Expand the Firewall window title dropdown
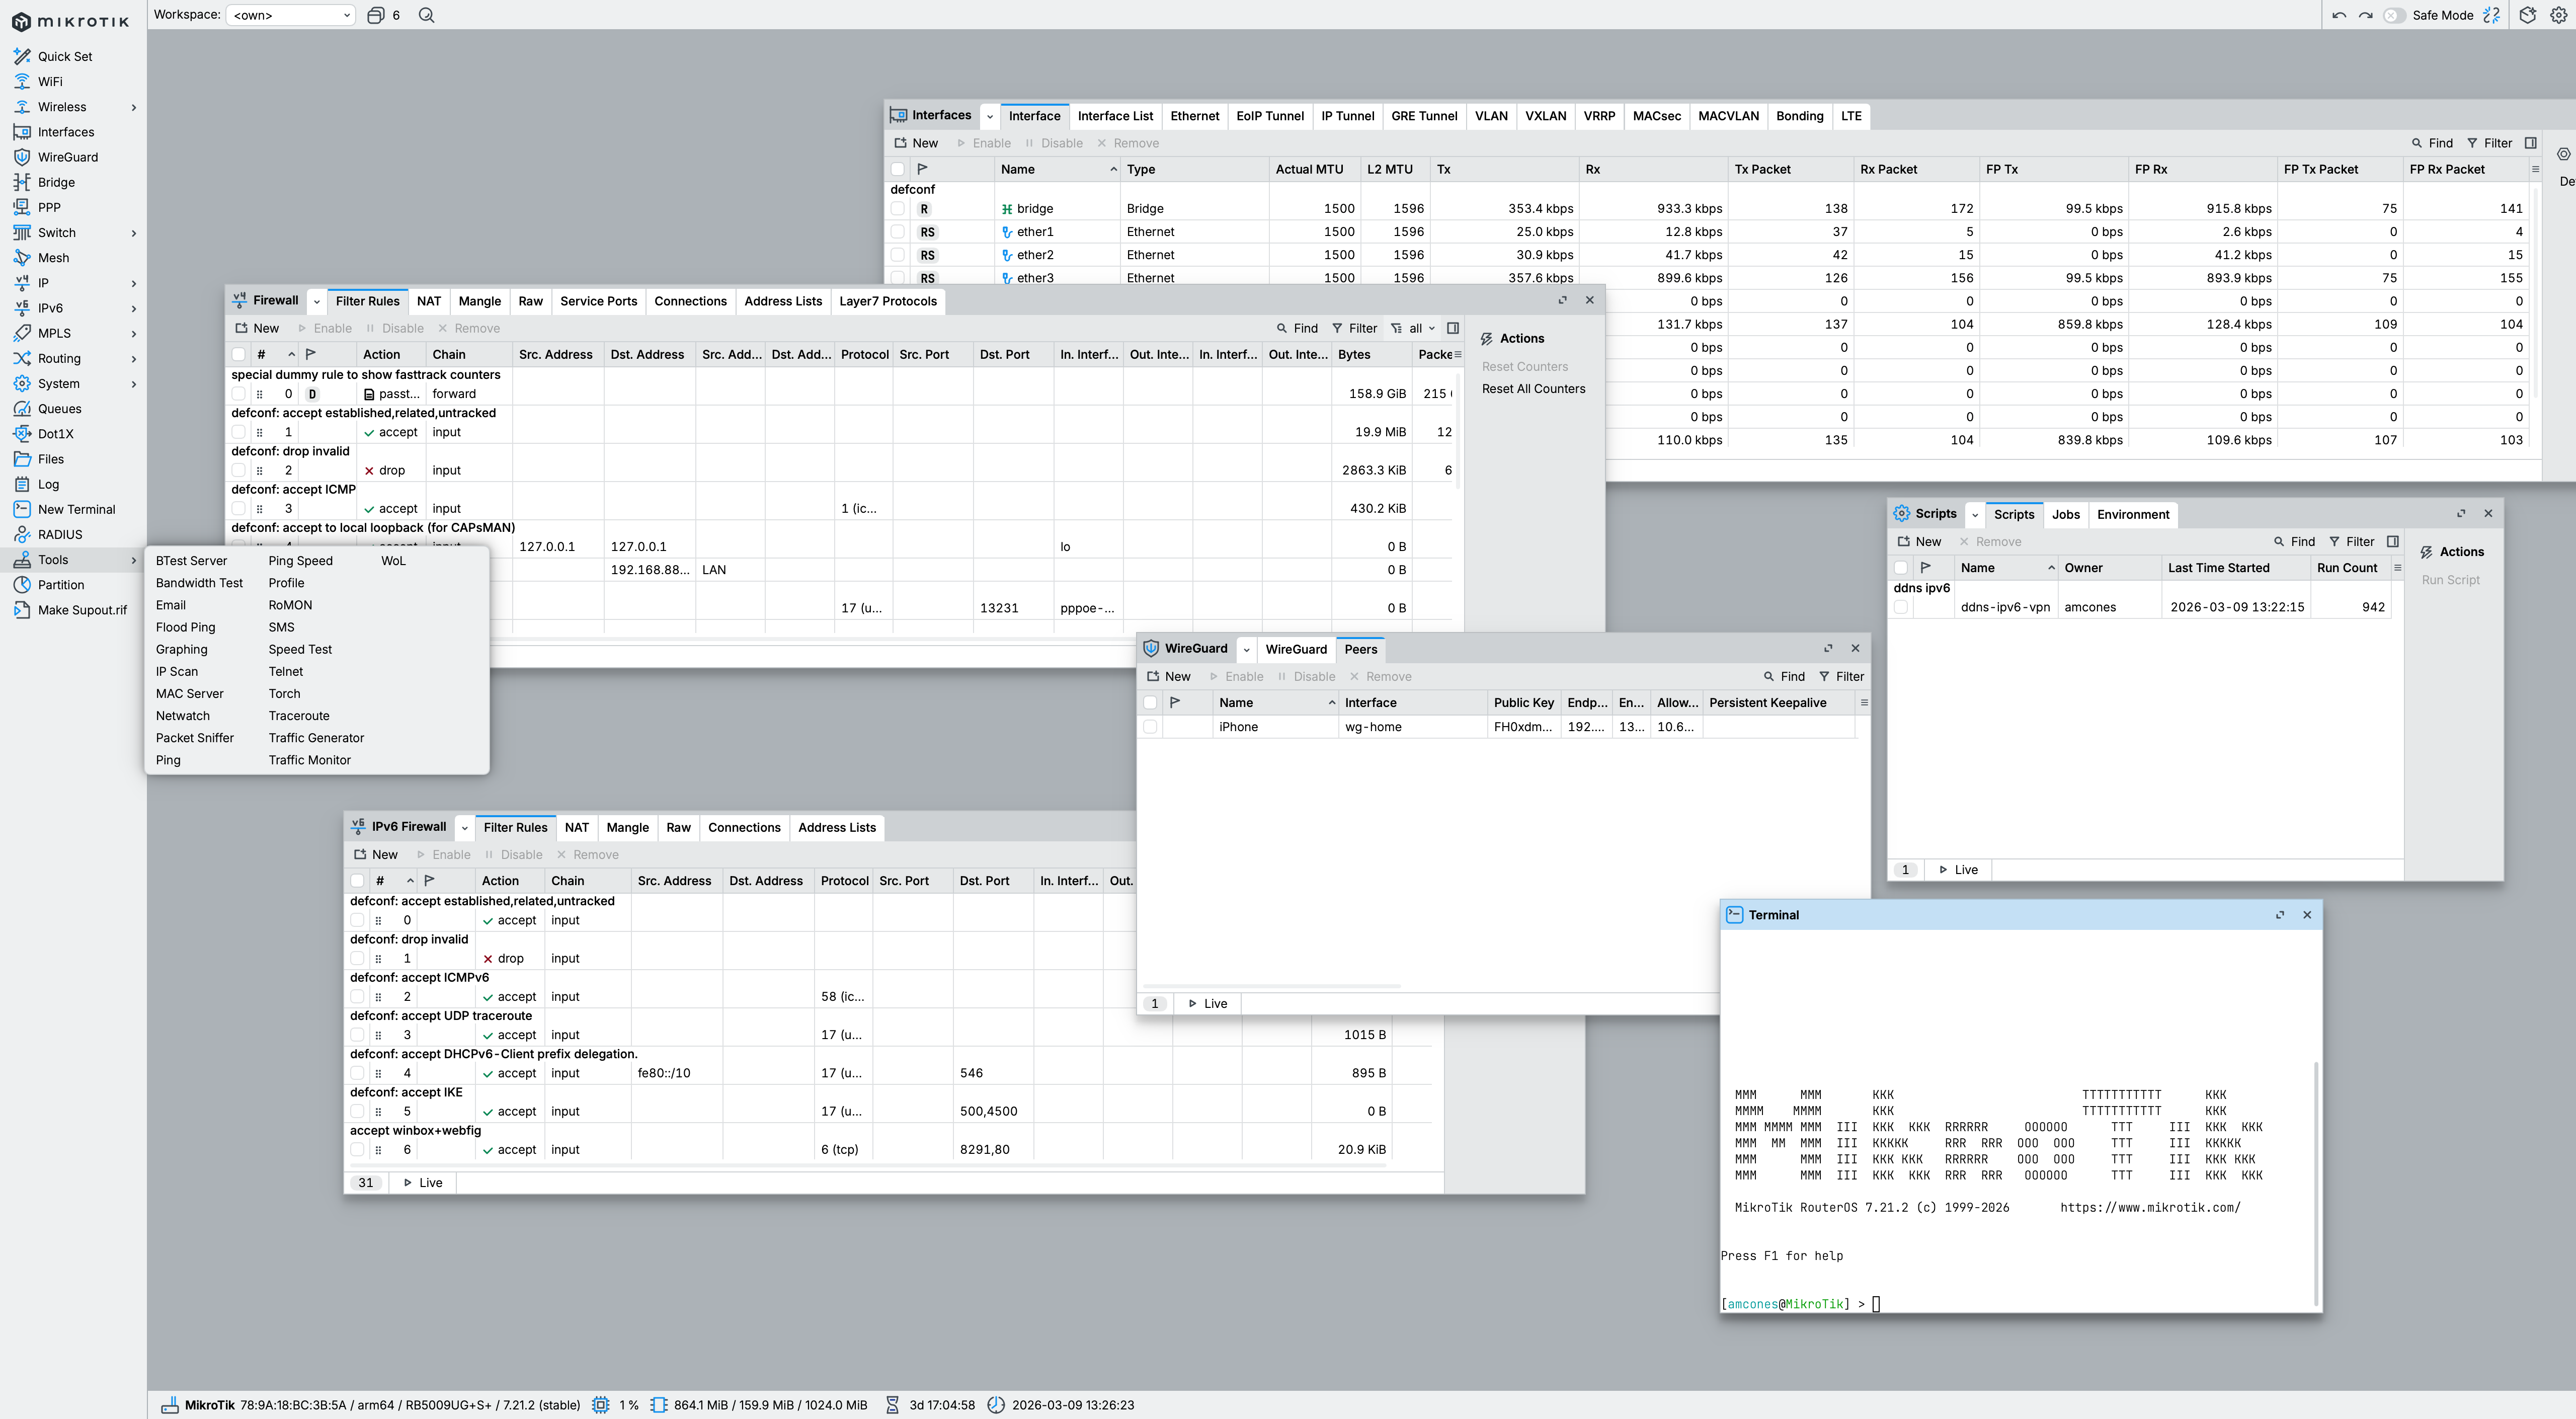Screen dimensions: 2576x1419 pos(316,301)
